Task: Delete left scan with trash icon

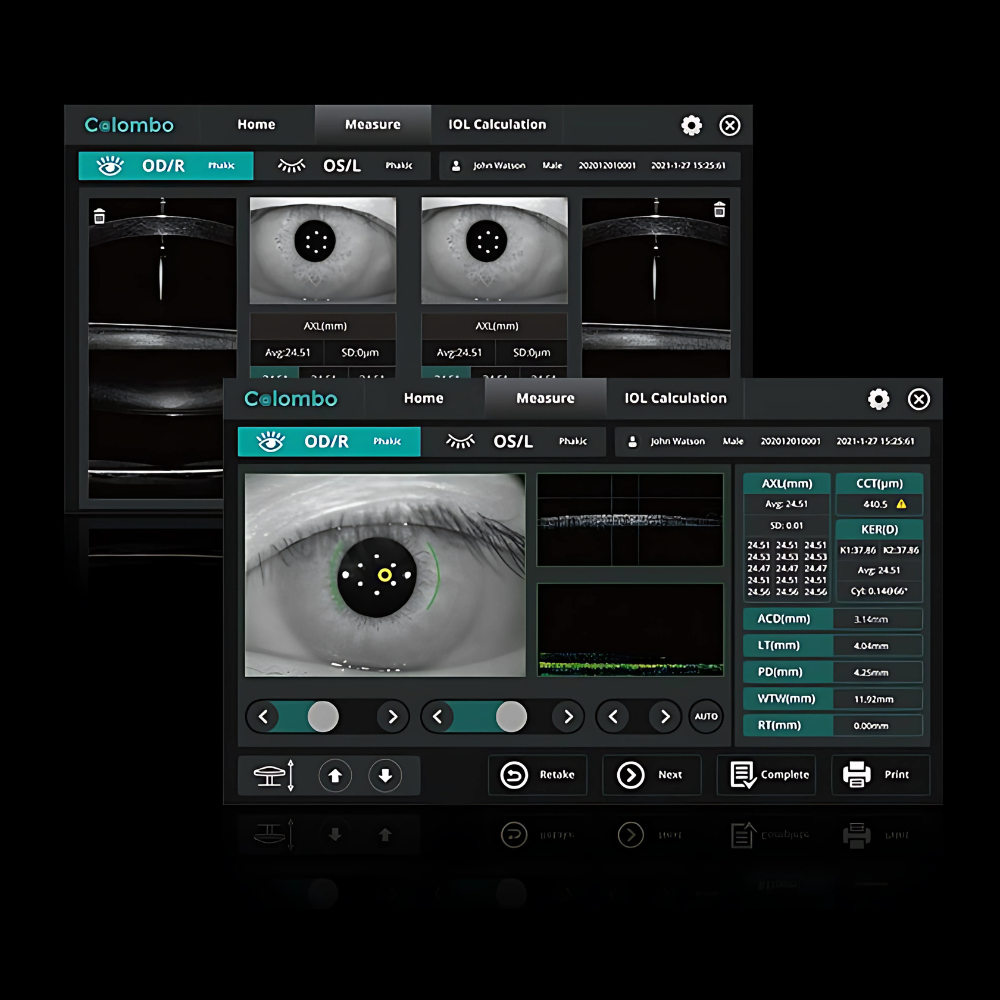Action: click(99, 216)
